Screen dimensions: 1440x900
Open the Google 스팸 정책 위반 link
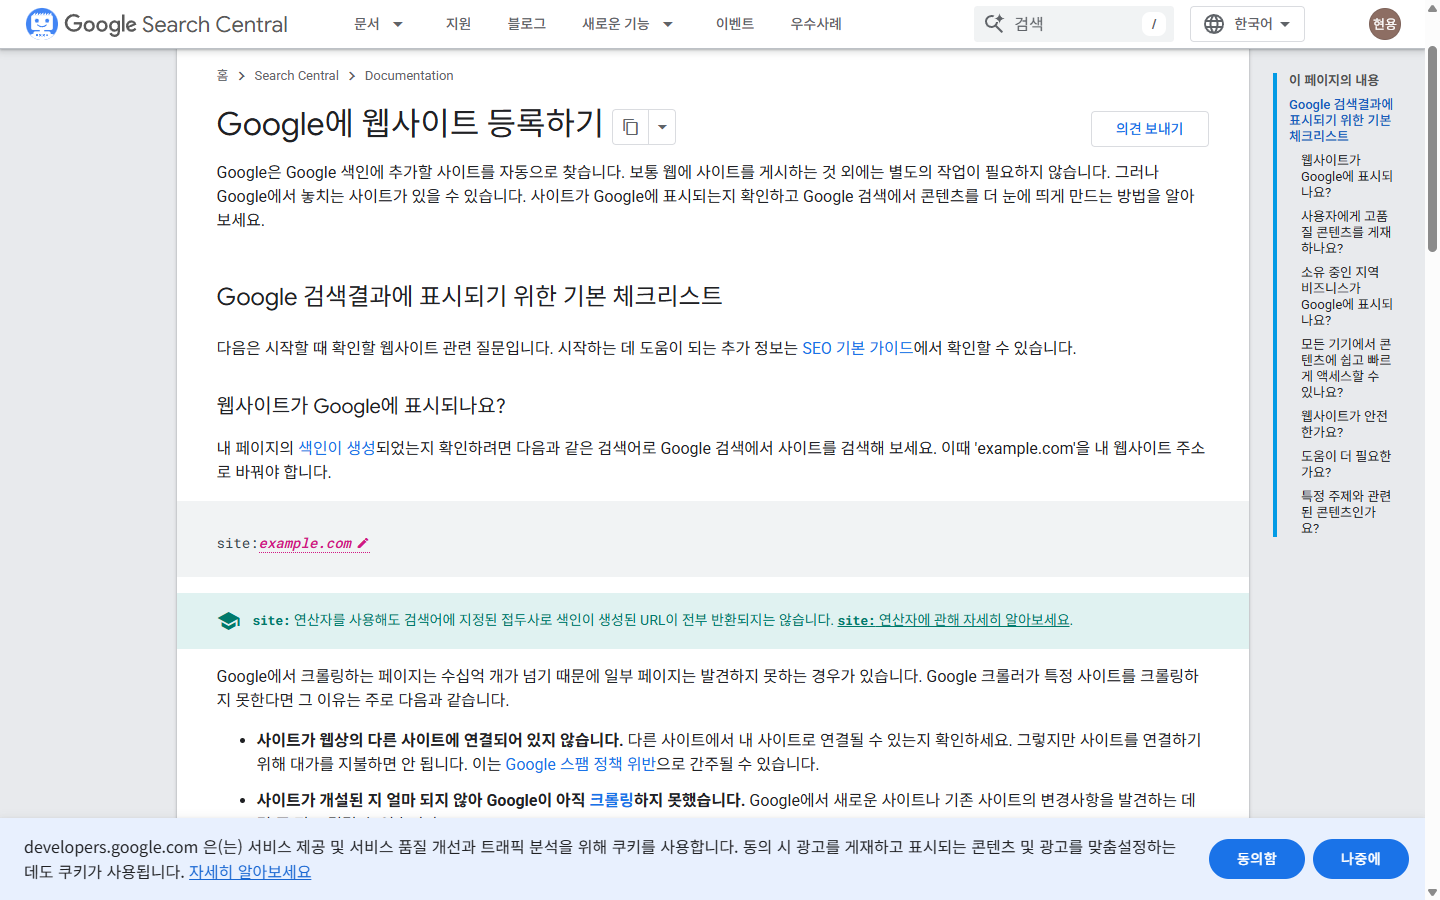pos(581,764)
